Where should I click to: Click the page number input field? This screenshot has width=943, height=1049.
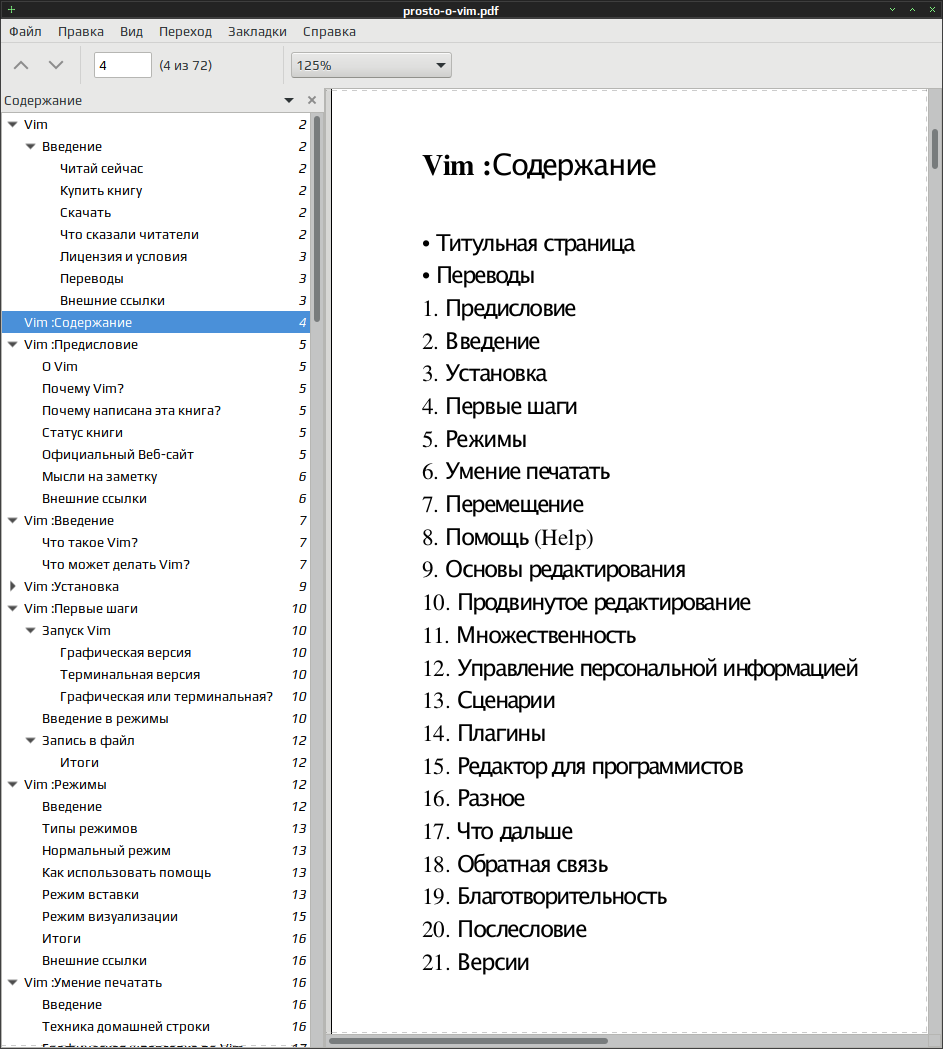tap(122, 66)
